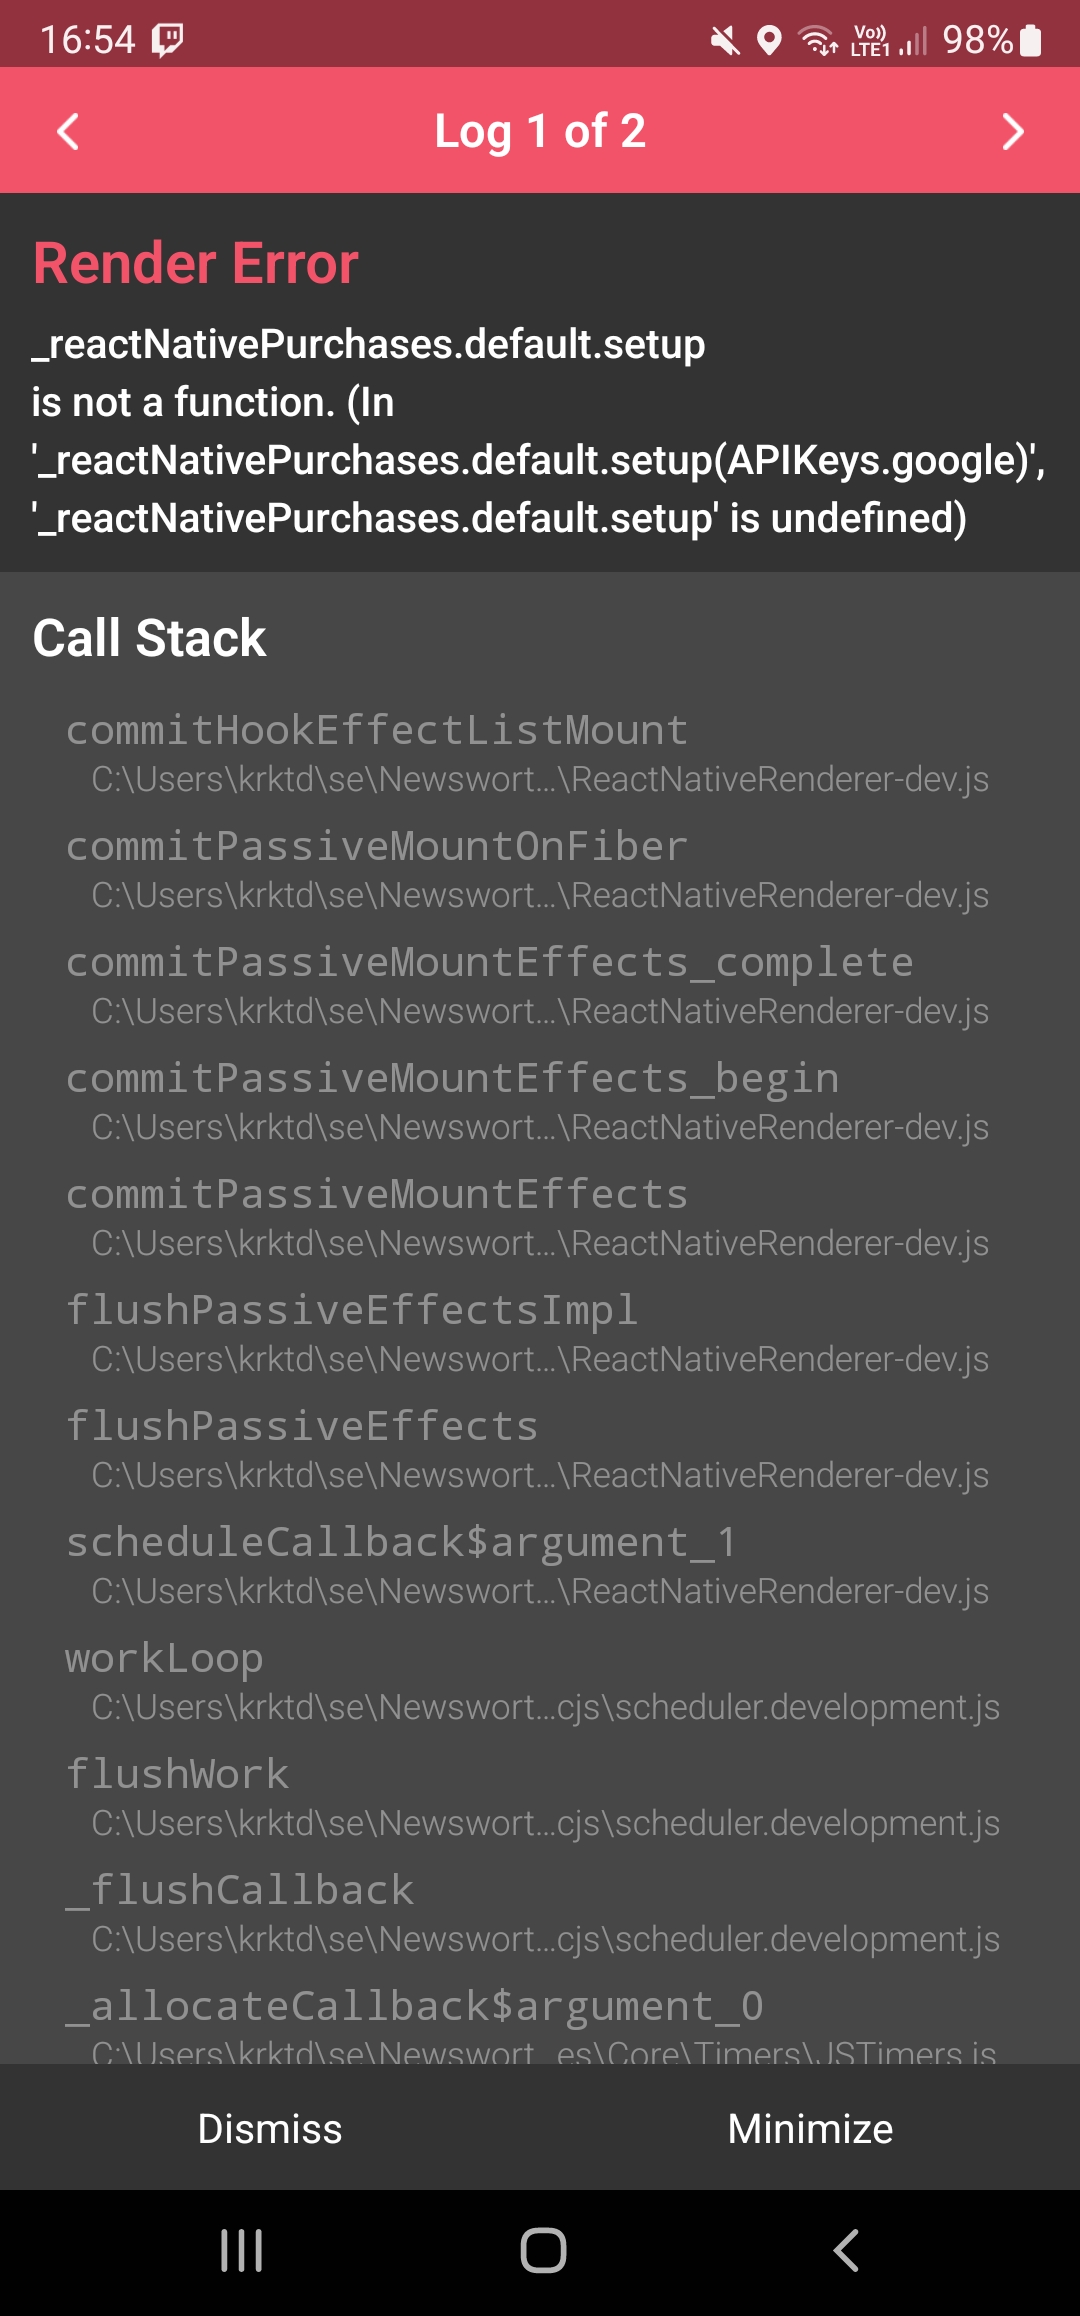Tap the Wi-Fi icon in status bar
The width and height of the screenshot is (1080, 2316).
coord(816,42)
